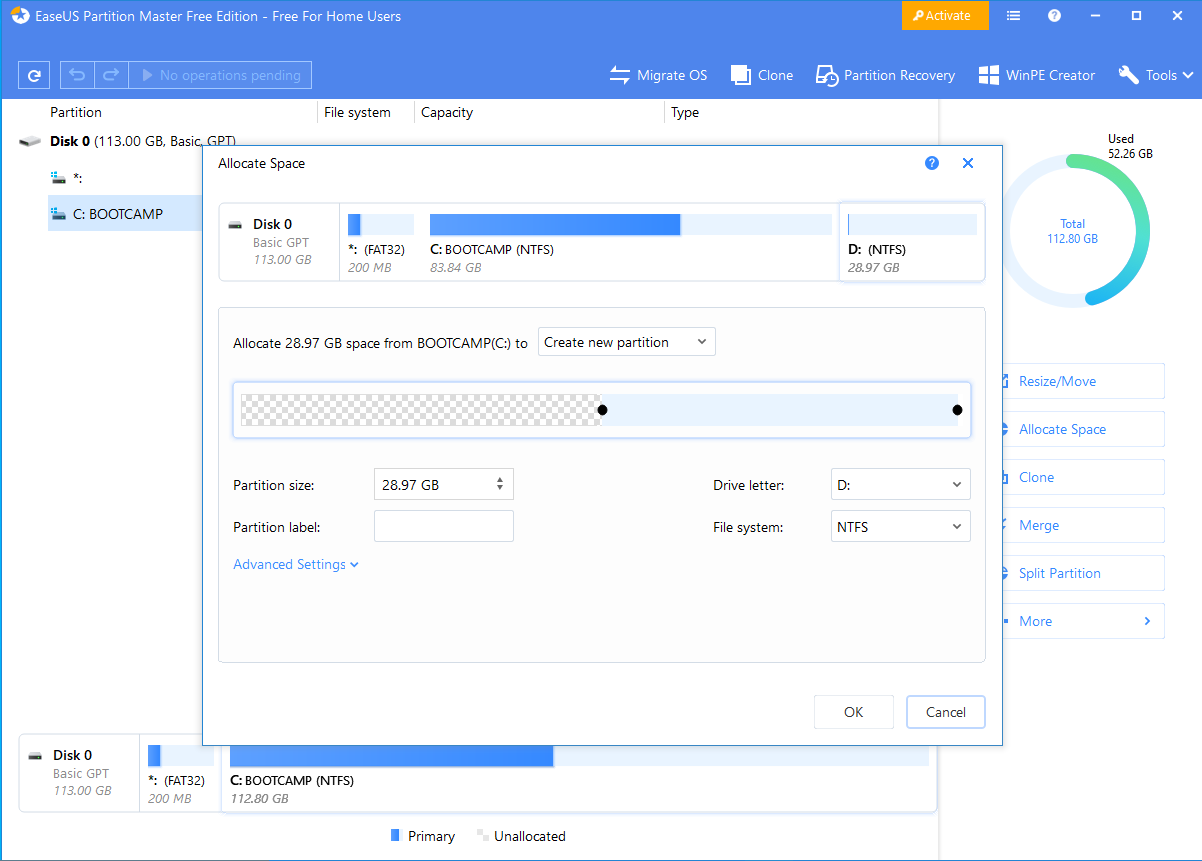The height and width of the screenshot is (861, 1202).
Task: Click the Primary legend entry
Action: [422, 836]
